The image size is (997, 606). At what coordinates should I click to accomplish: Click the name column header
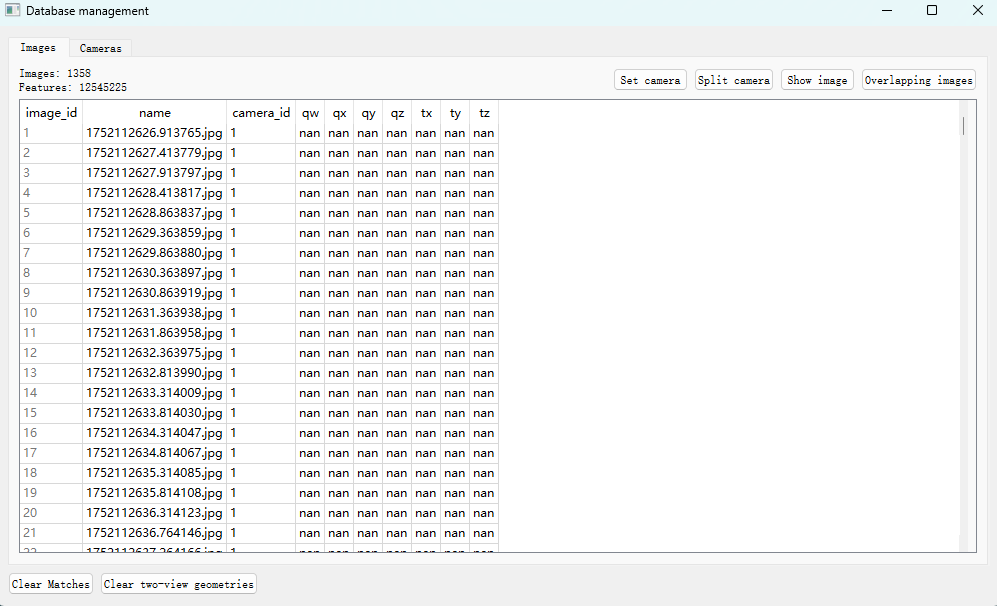click(155, 113)
